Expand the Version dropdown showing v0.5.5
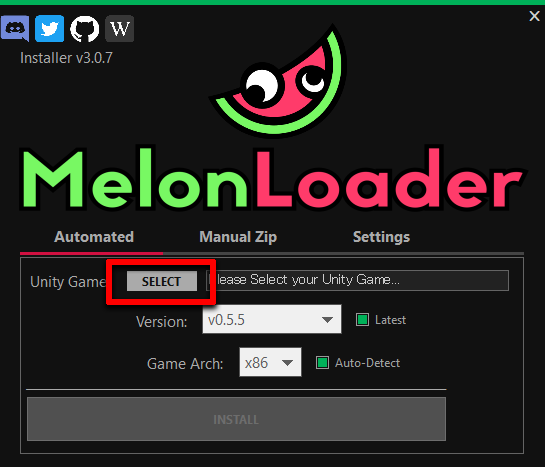The height and width of the screenshot is (467, 545). coord(272,319)
